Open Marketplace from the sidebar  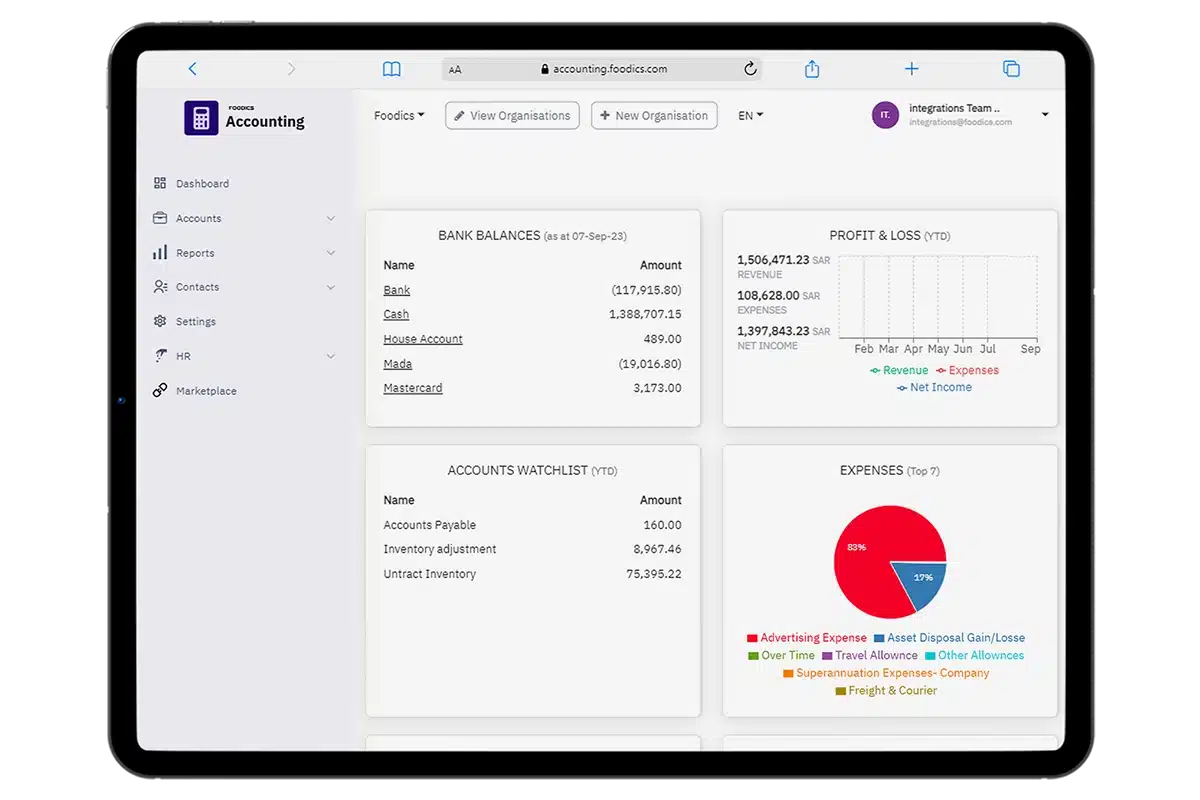(206, 391)
